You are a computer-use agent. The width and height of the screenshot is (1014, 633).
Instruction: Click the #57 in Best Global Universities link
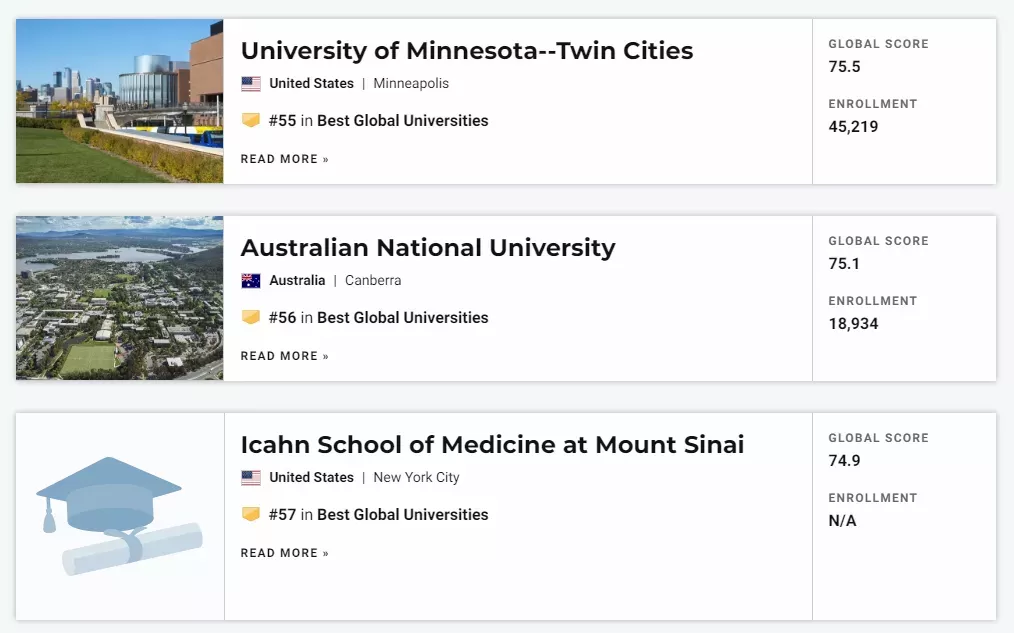point(378,515)
